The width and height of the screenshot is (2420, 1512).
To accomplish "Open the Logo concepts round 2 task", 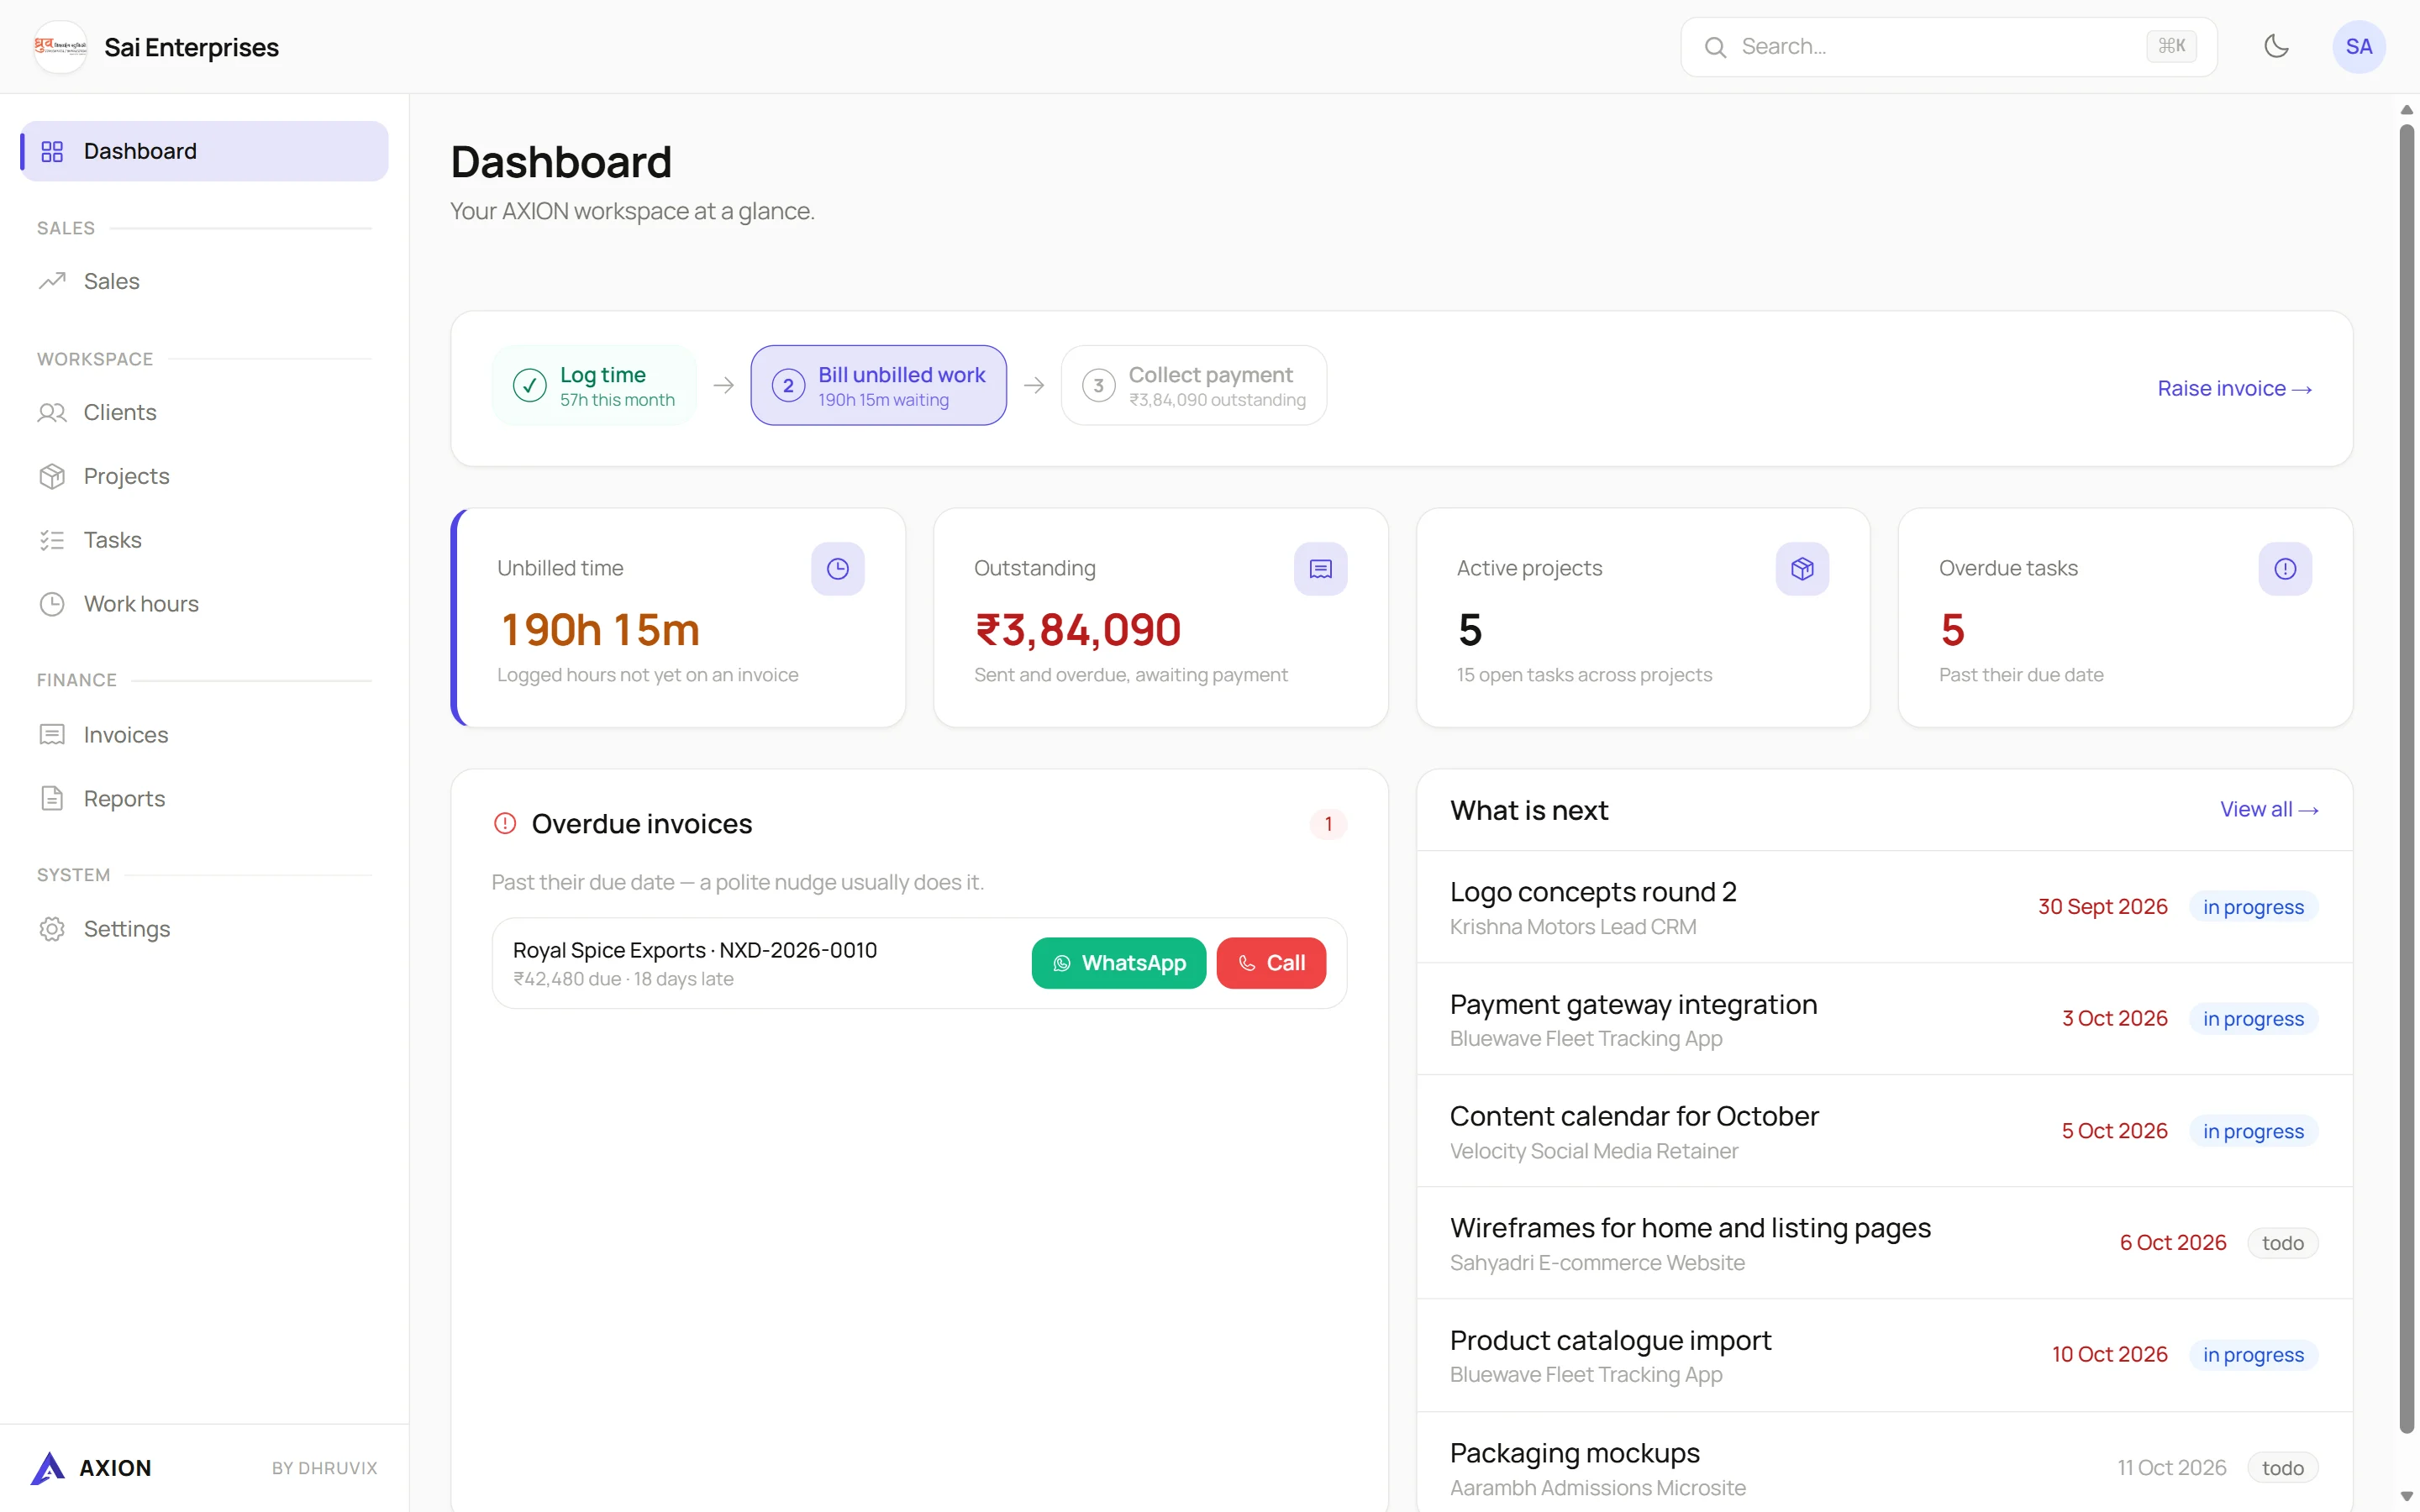I will coord(1884,907).
